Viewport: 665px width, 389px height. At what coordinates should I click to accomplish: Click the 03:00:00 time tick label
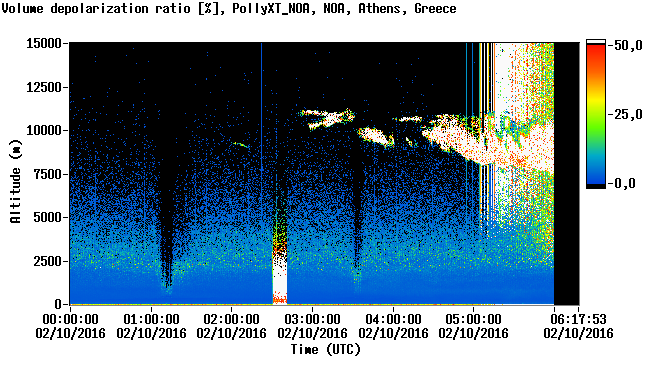(x=313, y=319)
